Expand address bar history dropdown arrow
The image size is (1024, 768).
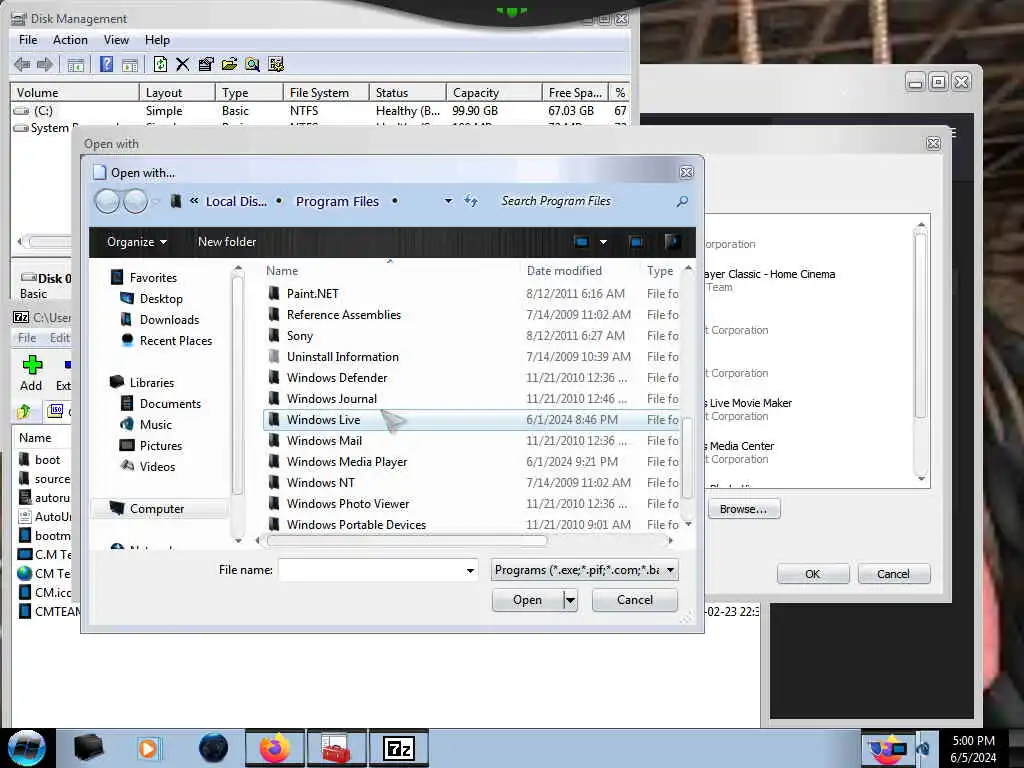448,201
